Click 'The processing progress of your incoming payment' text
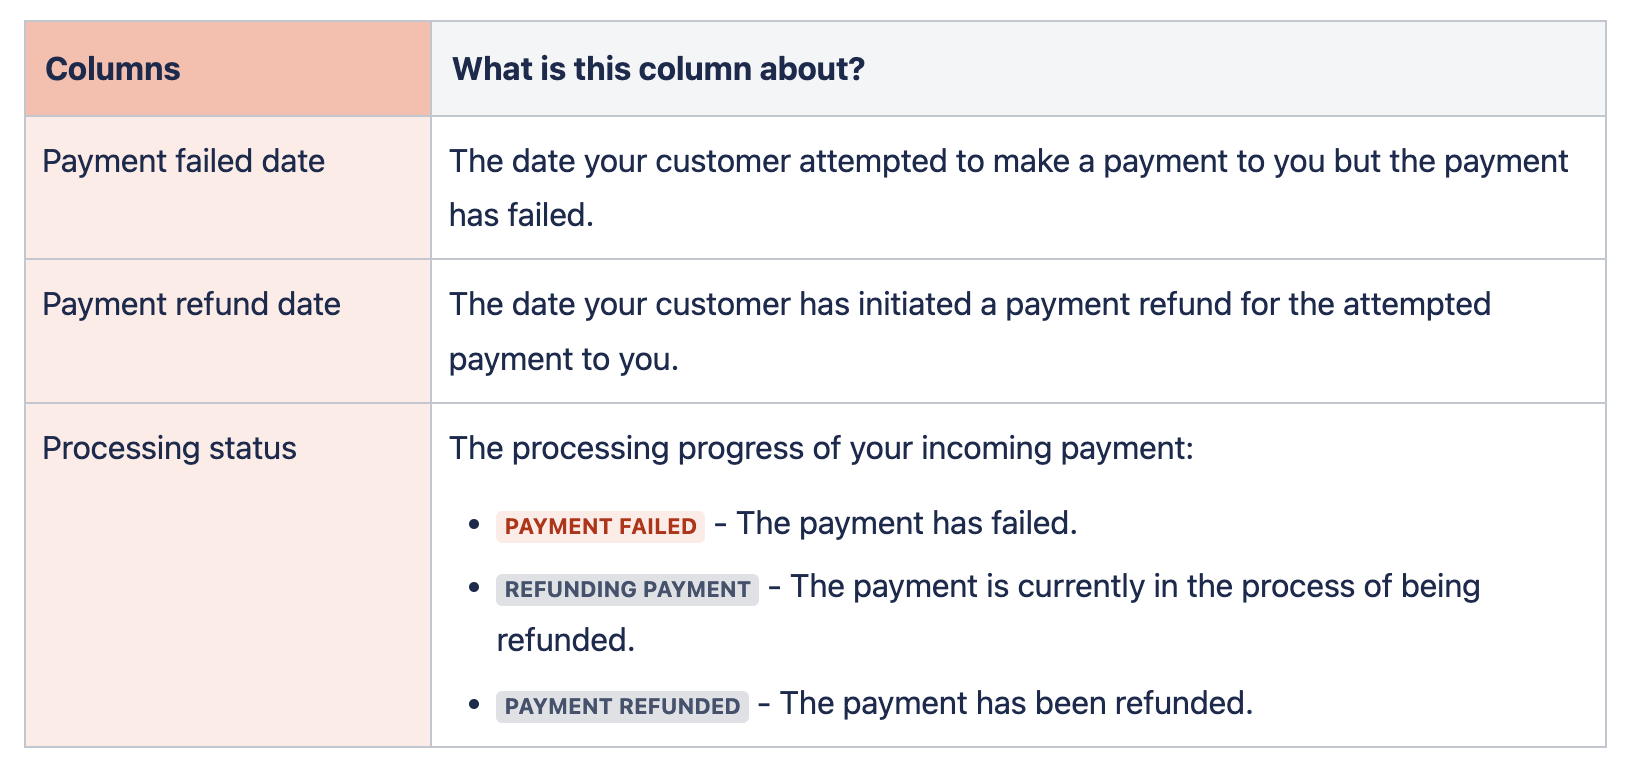 (821, 448)
